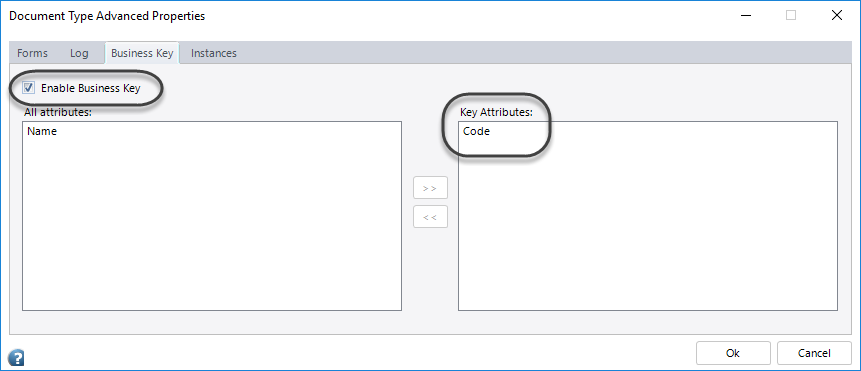Dismiss dialog with Cancel button

point(814,353)
